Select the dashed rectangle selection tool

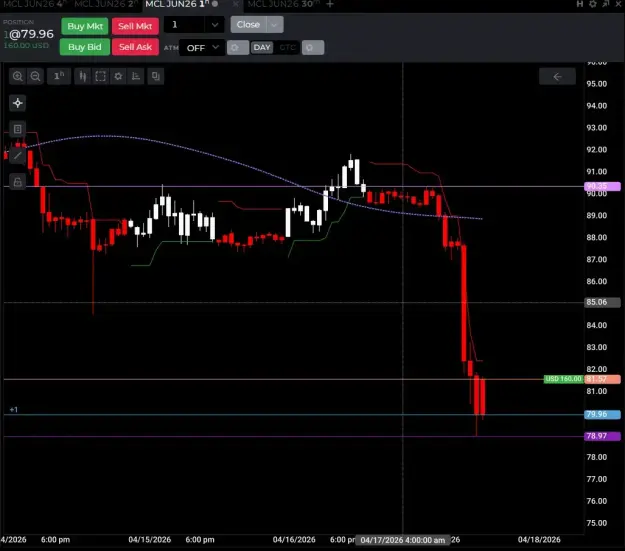100,76
